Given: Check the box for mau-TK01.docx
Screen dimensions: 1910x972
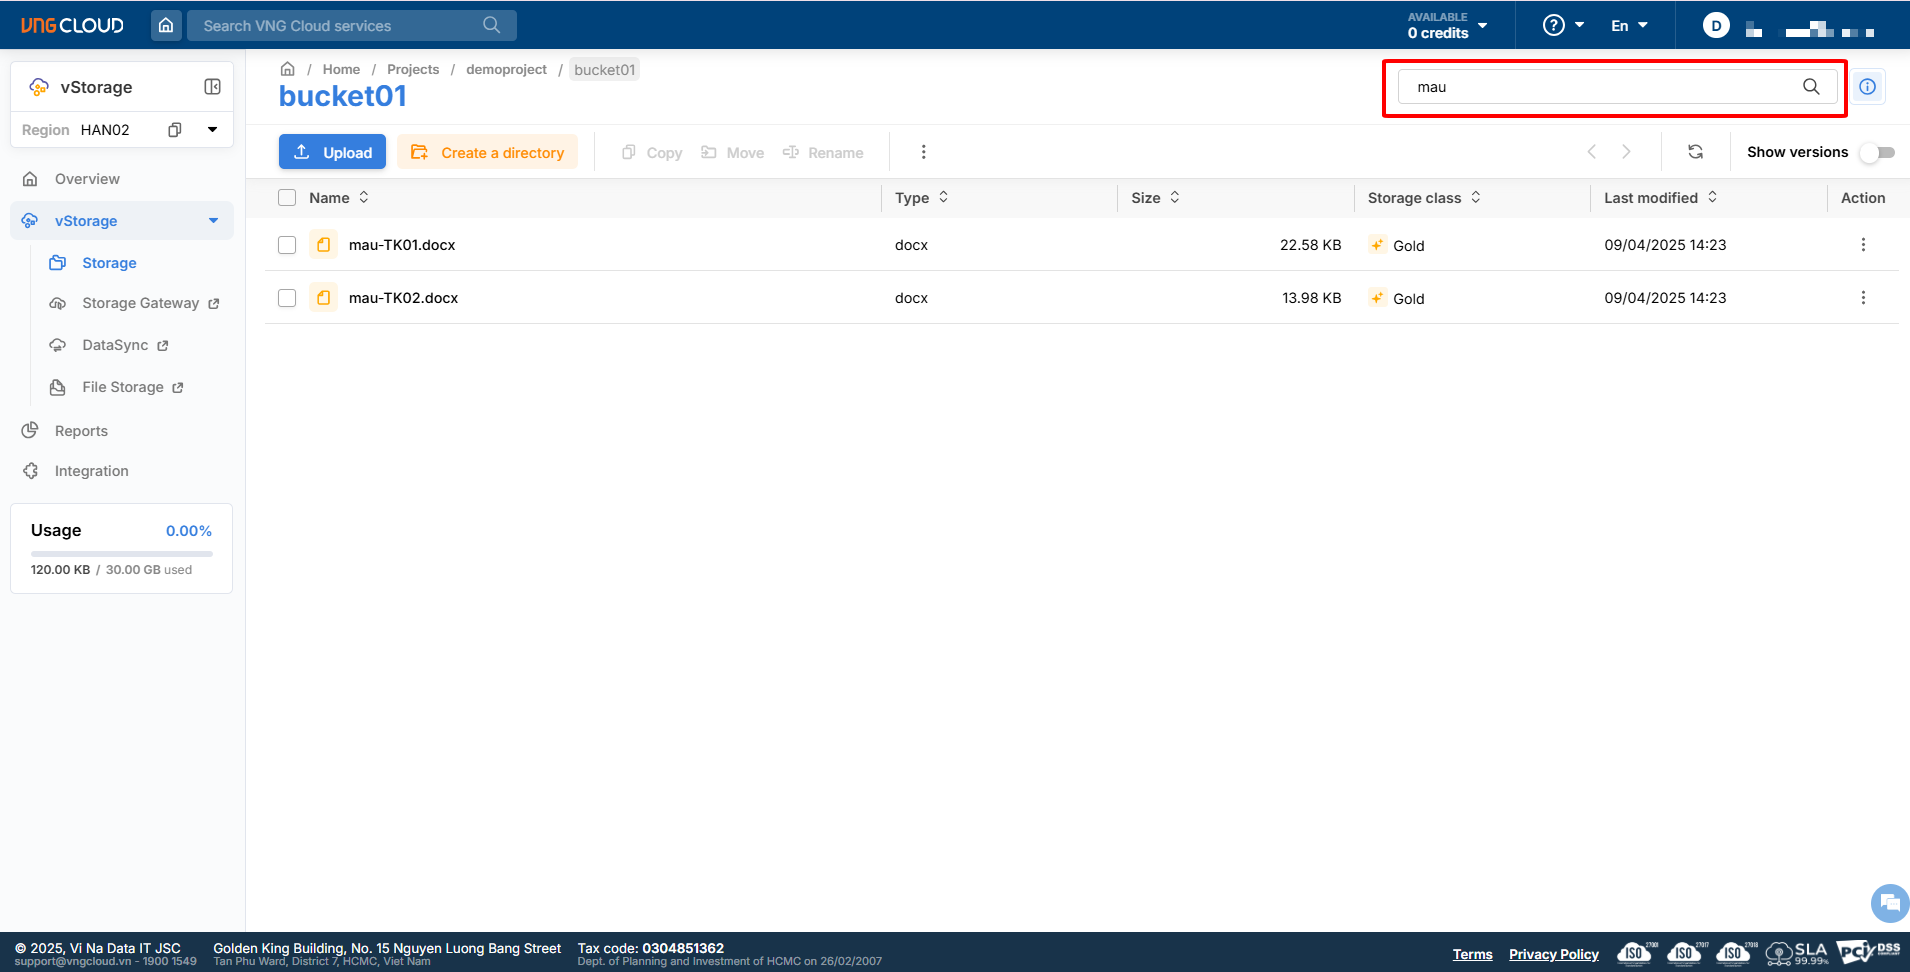Looking at the screenshot, I should click(287, 245).
